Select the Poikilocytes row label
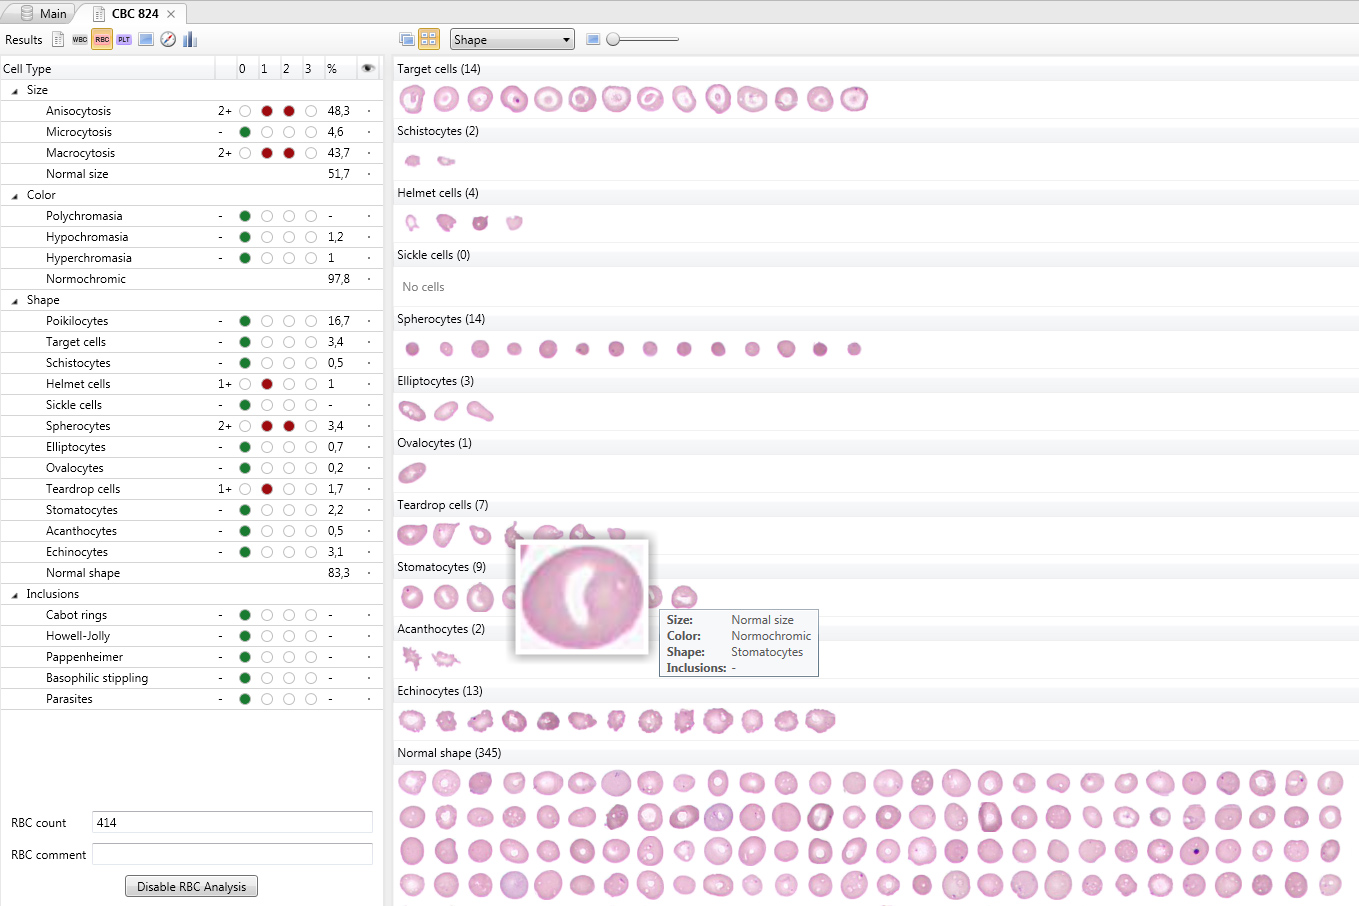The height and width of the screenshot is (906, 1359). [77, 321]
